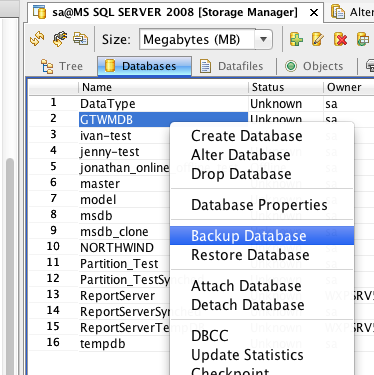Click the Objects tab green circle icon

tap(291, 66)
